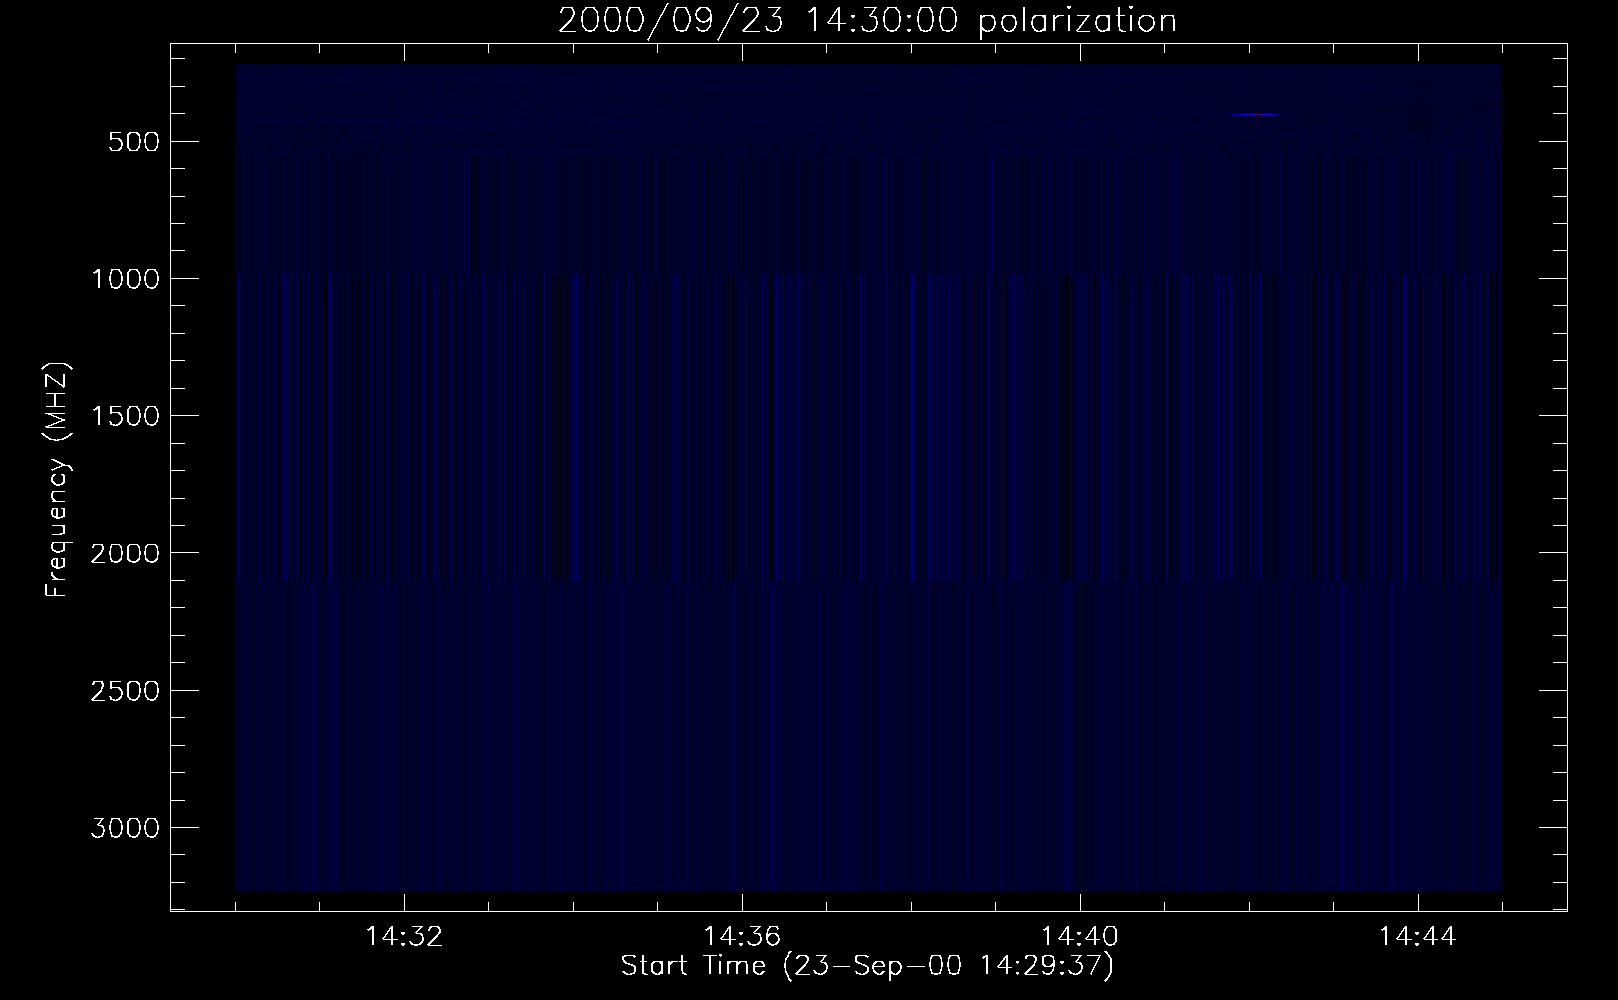Click the 2000 frequency tick label

pos(125,553)
